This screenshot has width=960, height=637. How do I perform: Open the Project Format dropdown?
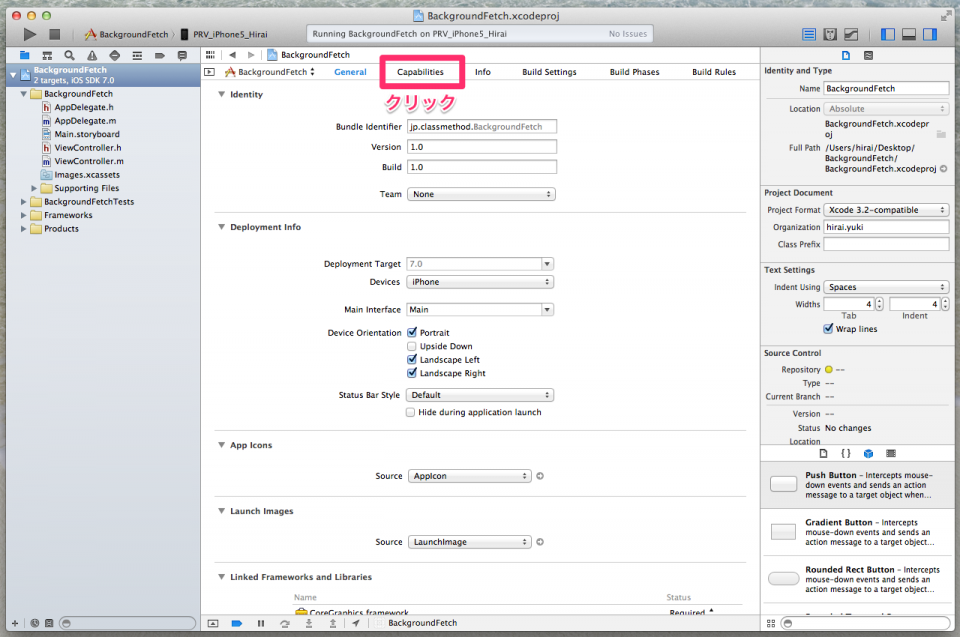point(887,210)
